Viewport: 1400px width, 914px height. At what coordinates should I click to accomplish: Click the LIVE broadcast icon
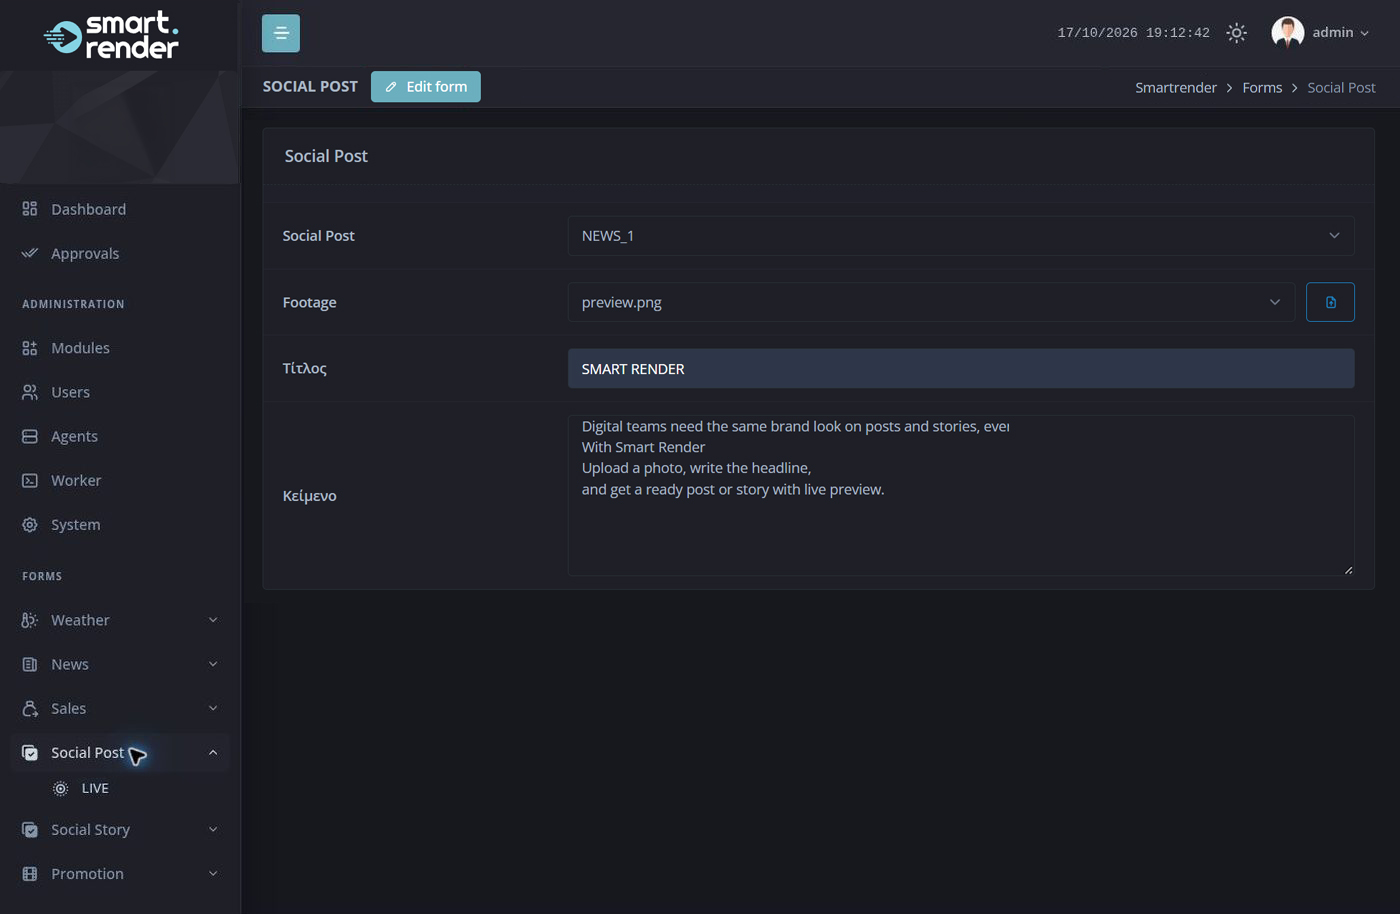[x=61, y=788]
